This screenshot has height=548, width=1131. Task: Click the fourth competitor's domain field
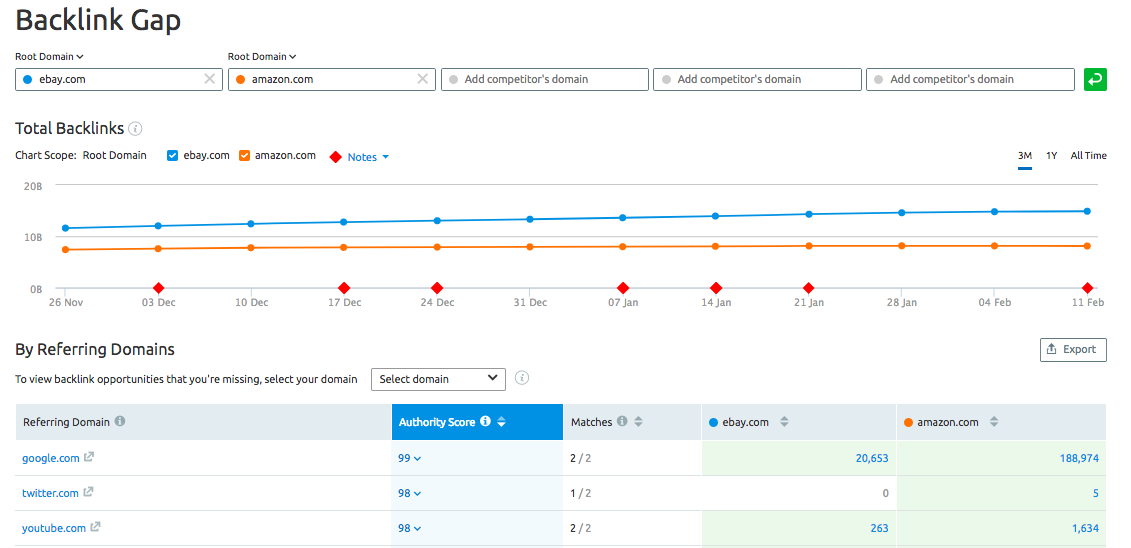[x=757, y=79]
